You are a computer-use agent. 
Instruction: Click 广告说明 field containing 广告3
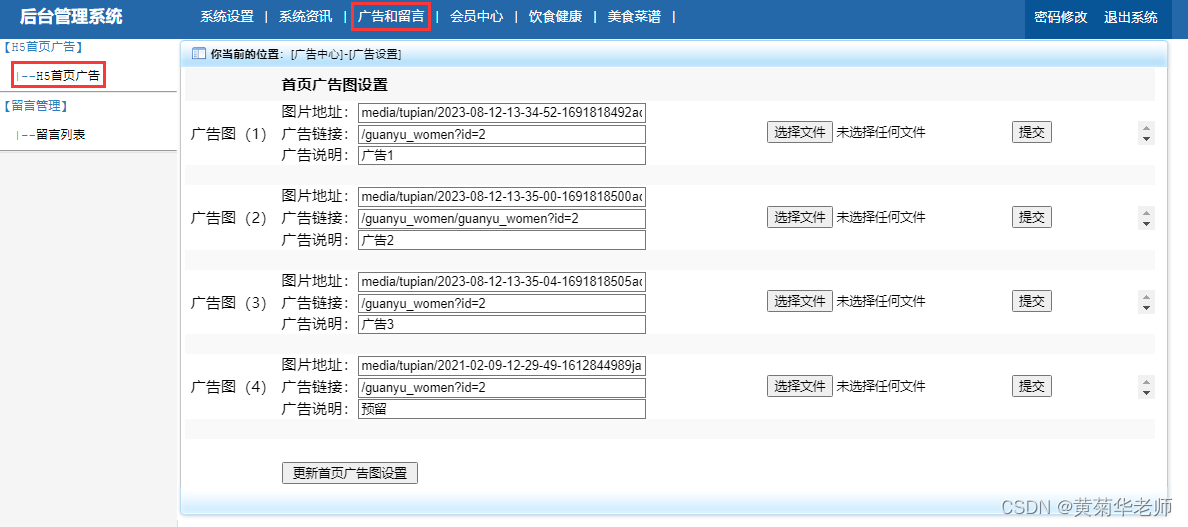point(502,324)
